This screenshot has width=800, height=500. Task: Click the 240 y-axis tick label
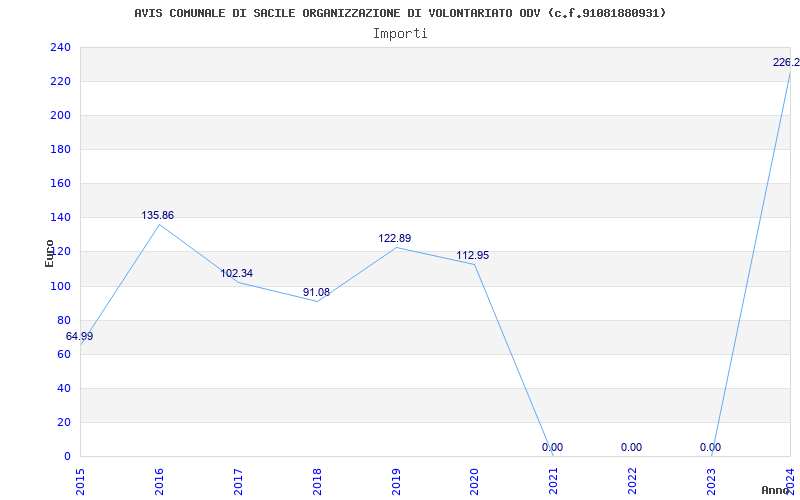click(61, 47)
